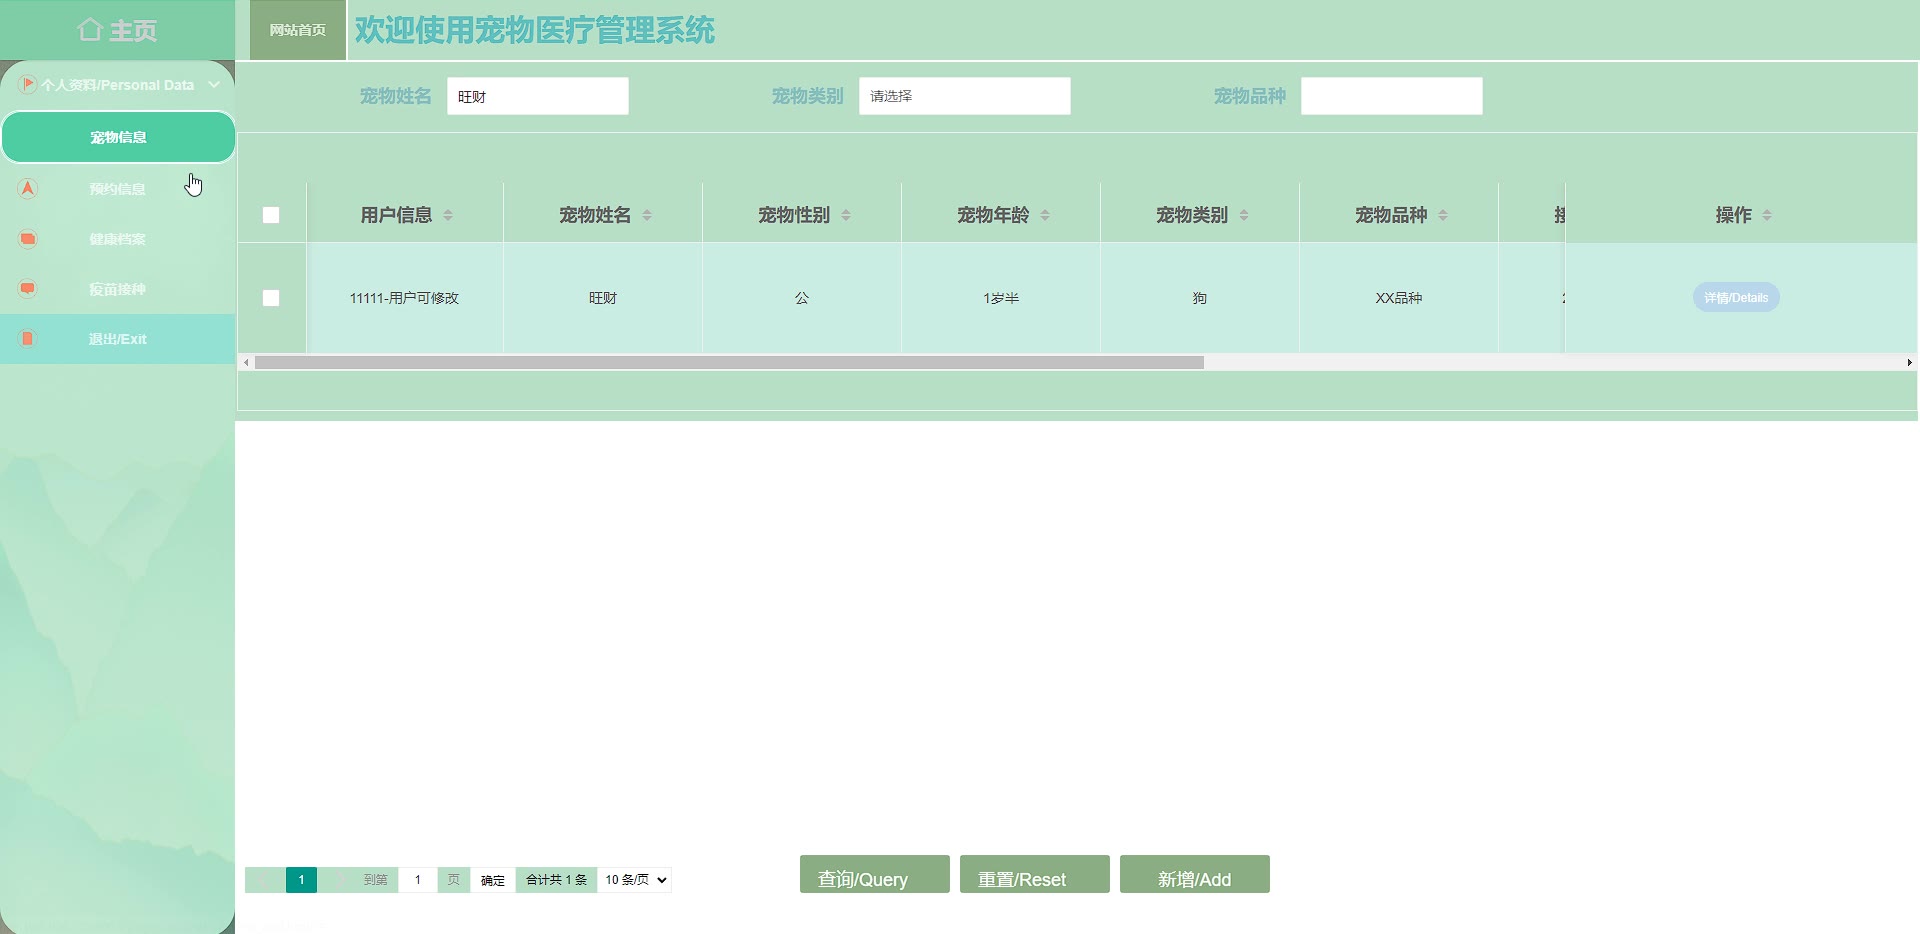Screen dimensions: 1920x934
Task: Sort table by 宠物年龄 column arrows
Action: 1045,215
